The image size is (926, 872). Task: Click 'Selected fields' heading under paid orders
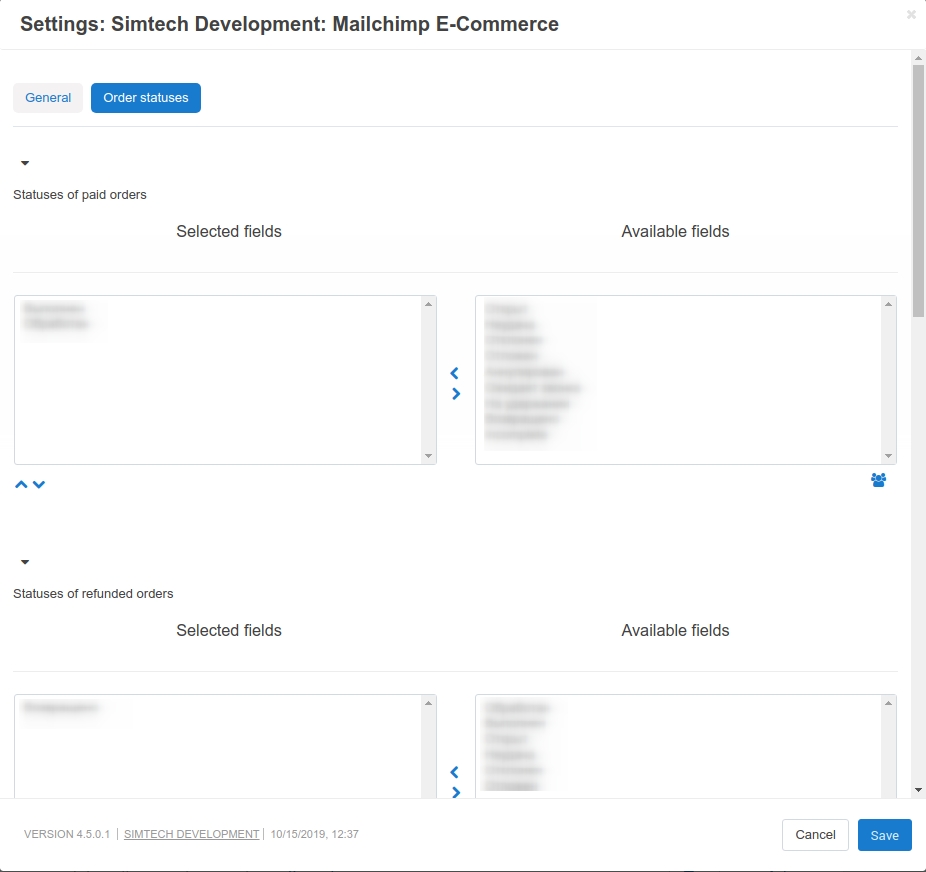(229, 231)
